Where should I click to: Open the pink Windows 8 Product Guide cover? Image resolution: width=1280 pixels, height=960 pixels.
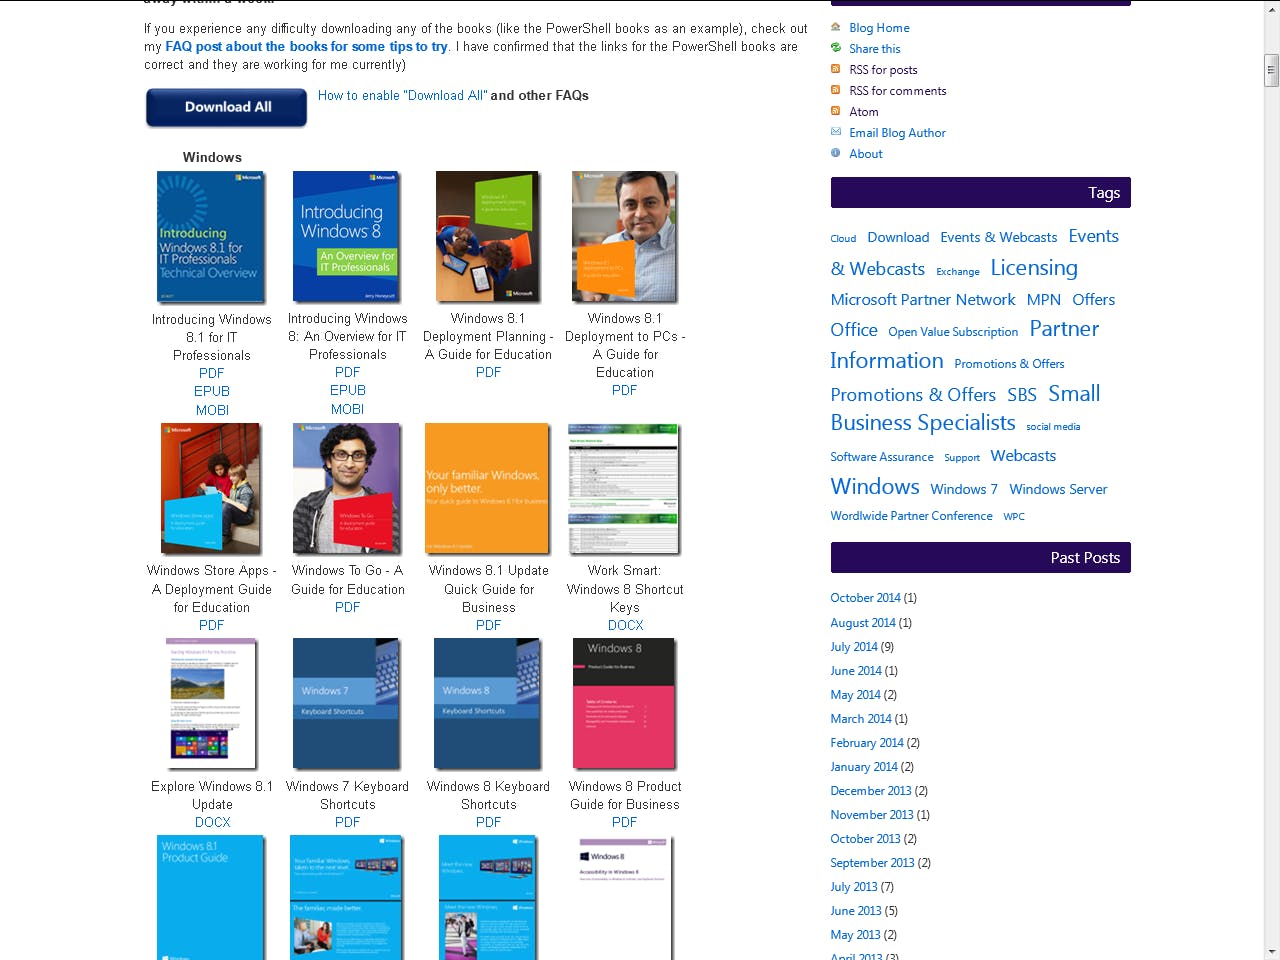(624, 704)
